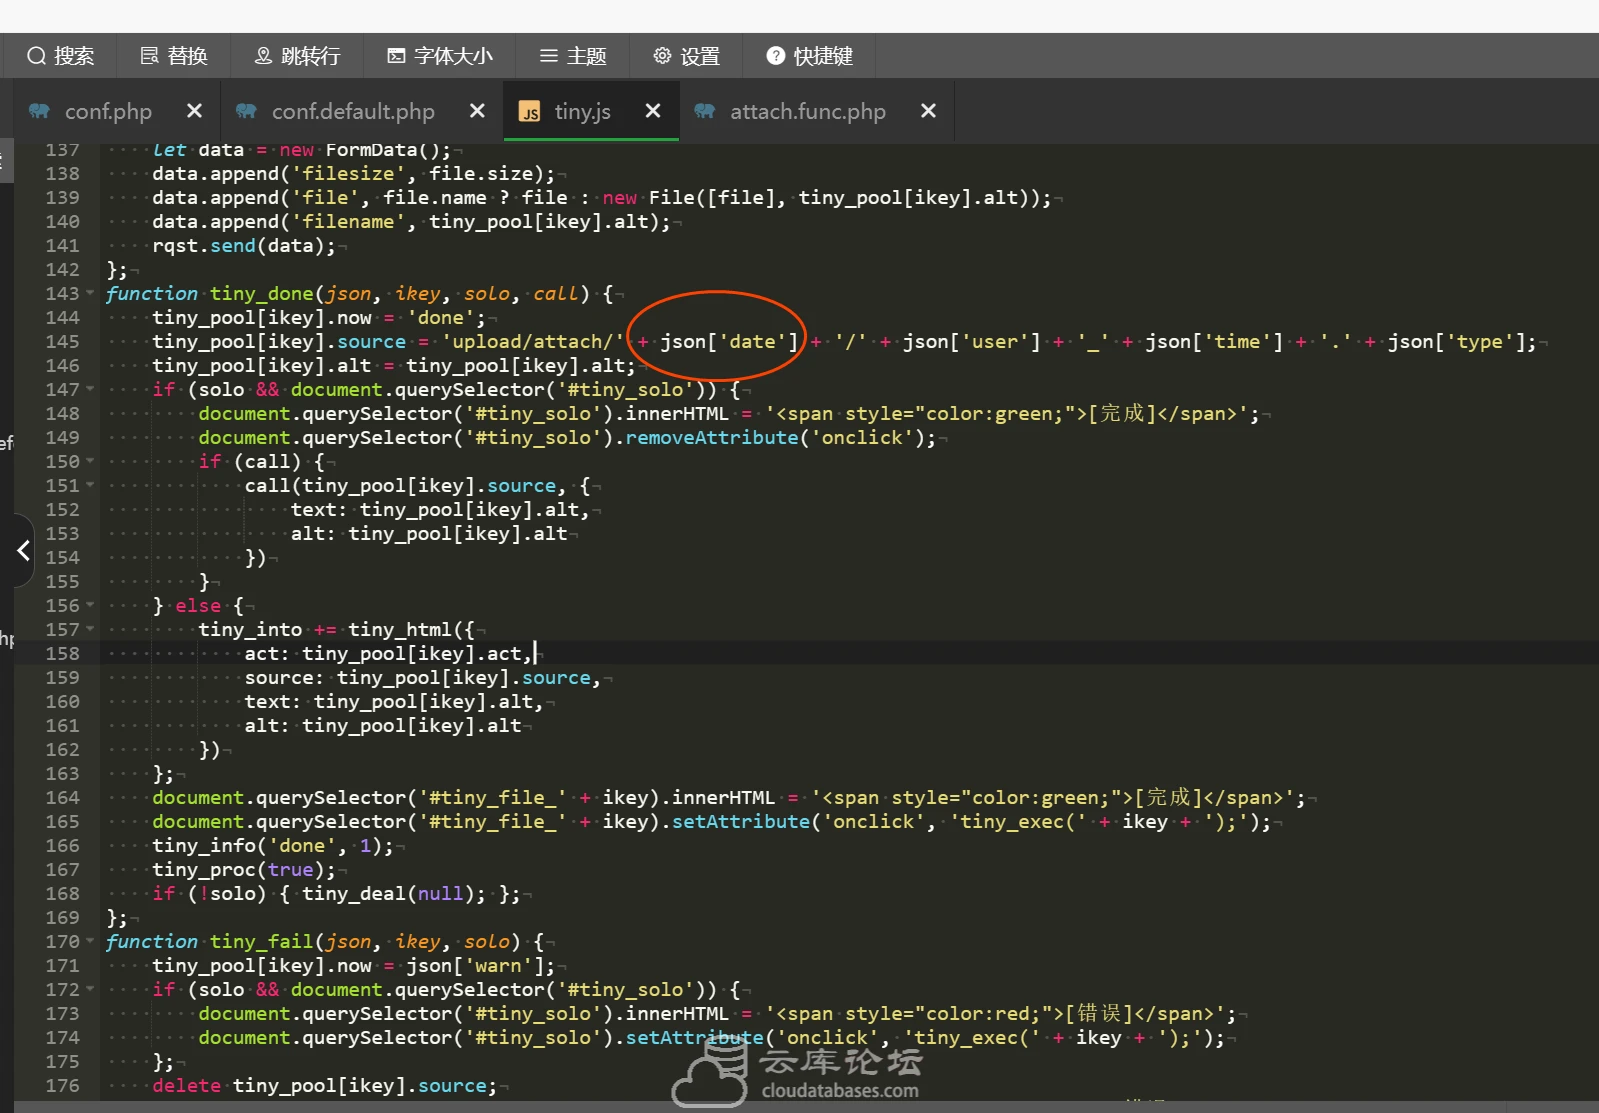Expand the left side panel arrow
The height and width of the screenshot is (1113, 1599).
[22, 550]
